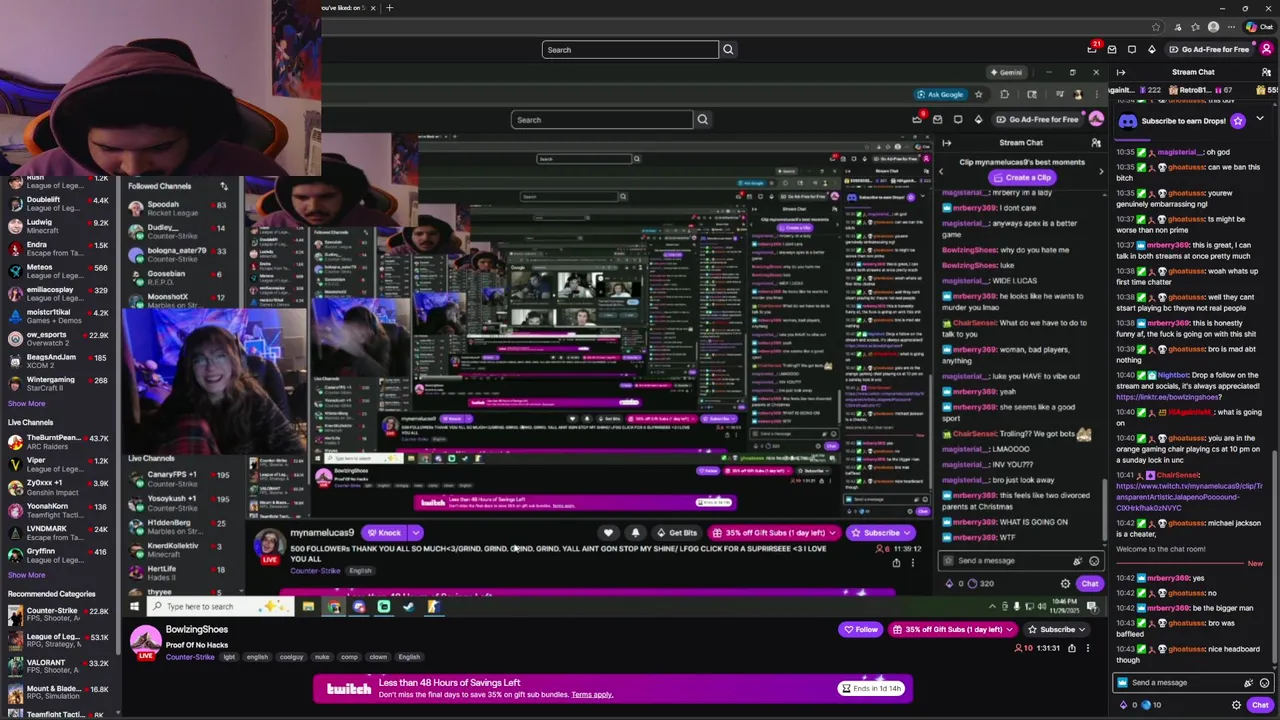Open the Whispers icon in outer Twitch header
Screen dimensions: 1280x720
pos(1131,49)
